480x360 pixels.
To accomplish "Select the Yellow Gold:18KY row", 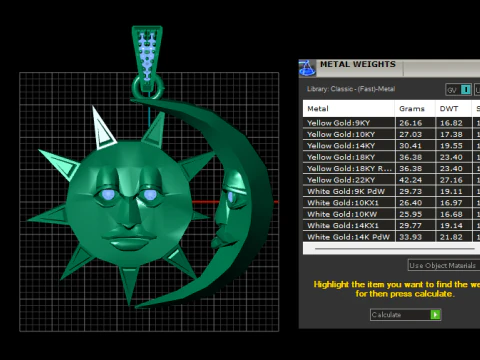I will pyautogui.click(x=391, y=157).
